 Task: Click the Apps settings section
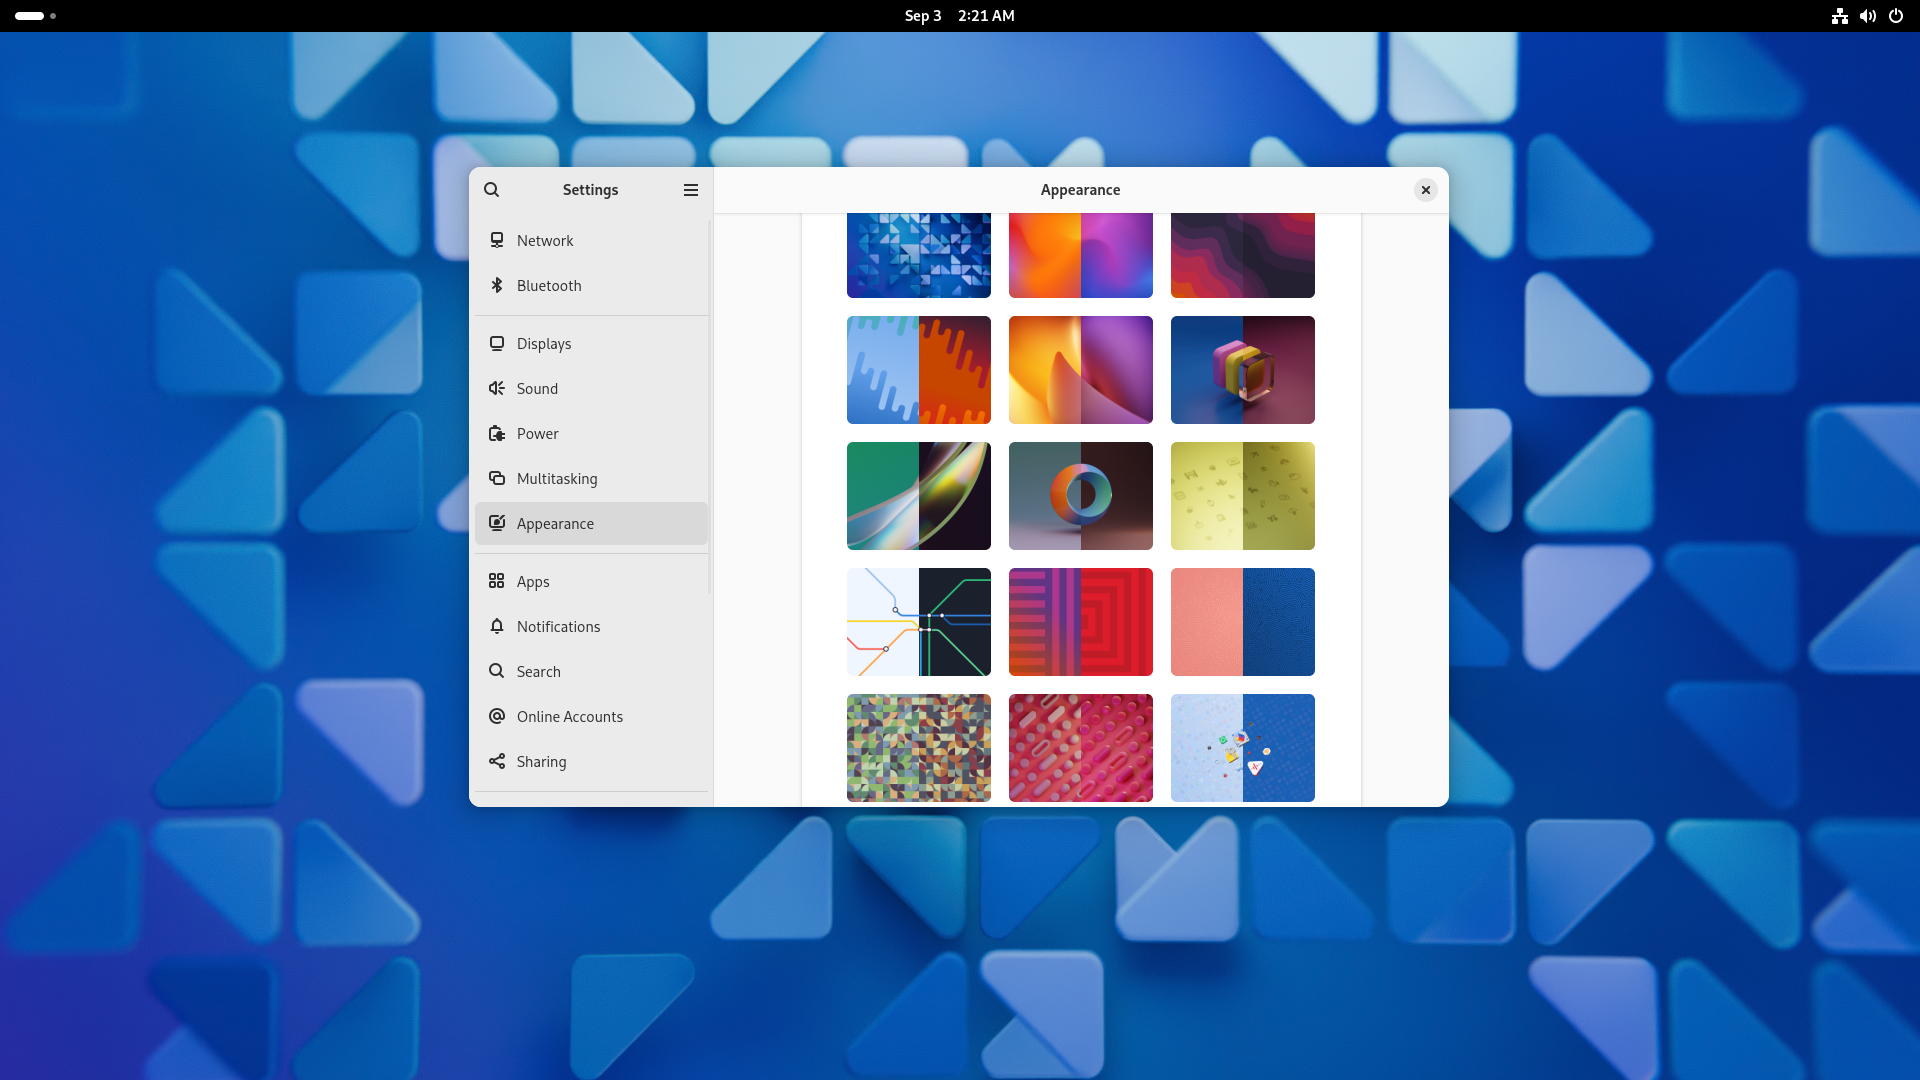(x=533, y=582)
